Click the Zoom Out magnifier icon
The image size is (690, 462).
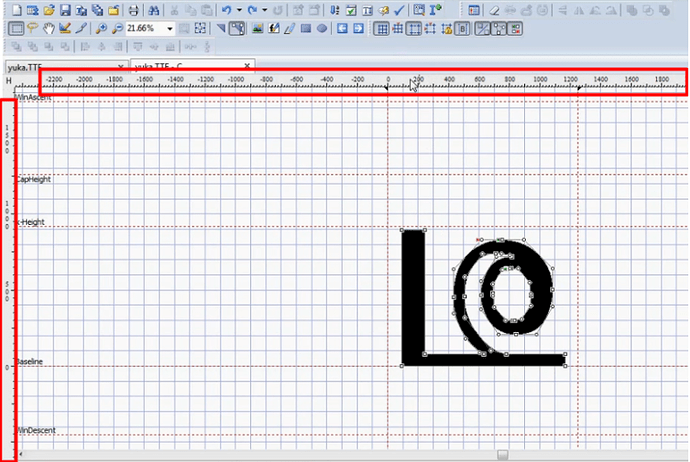tap(117, 28)
